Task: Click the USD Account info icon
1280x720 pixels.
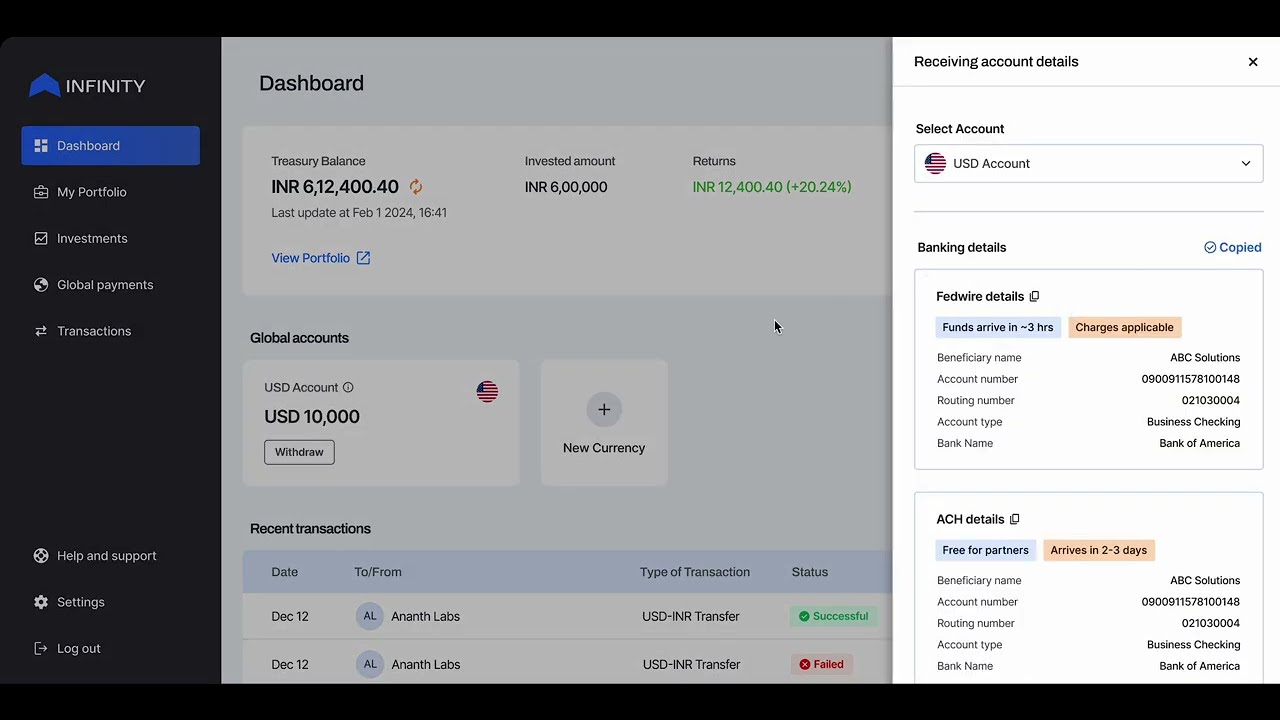Action: [x=348, y=387]
